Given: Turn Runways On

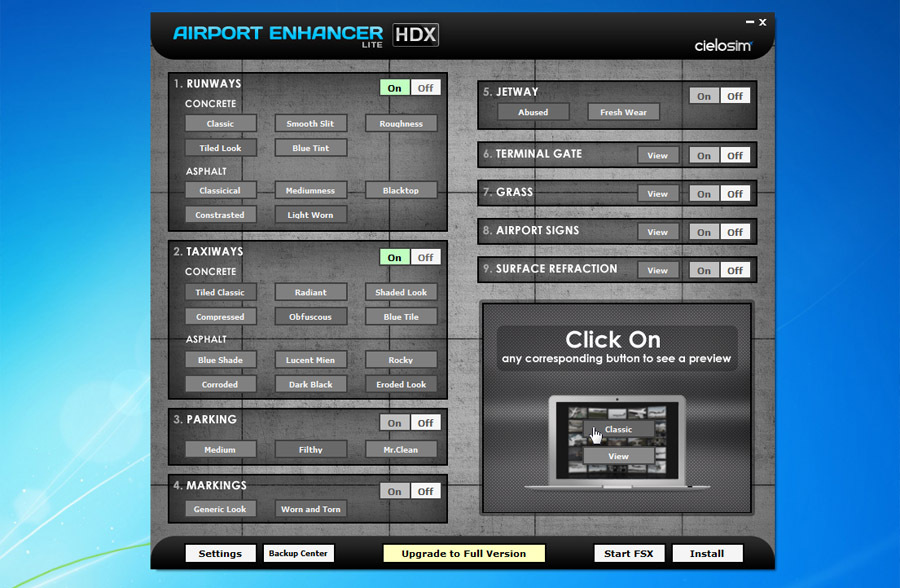Looking at the screenshot, I should [x=394, y=88].
